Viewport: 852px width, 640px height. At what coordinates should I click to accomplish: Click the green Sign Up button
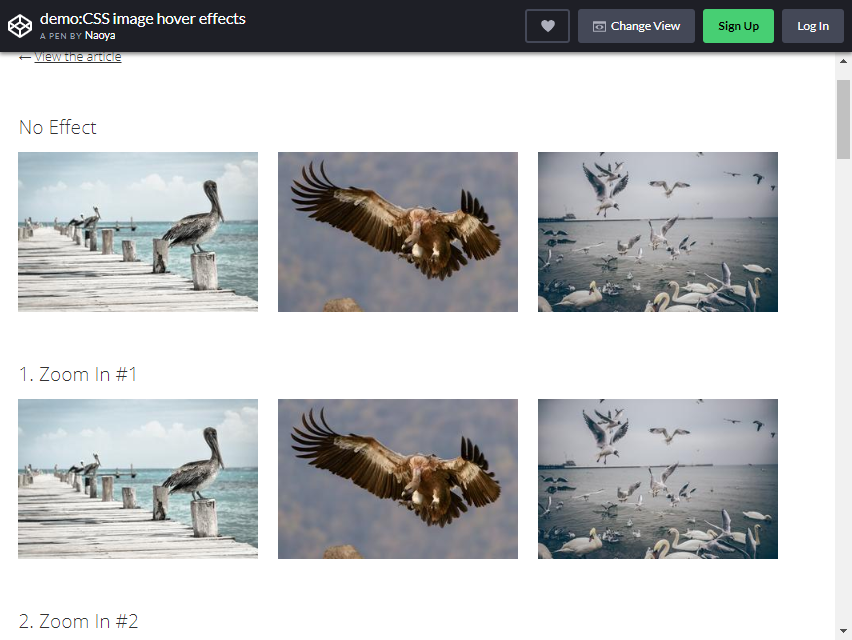[738, 26]
